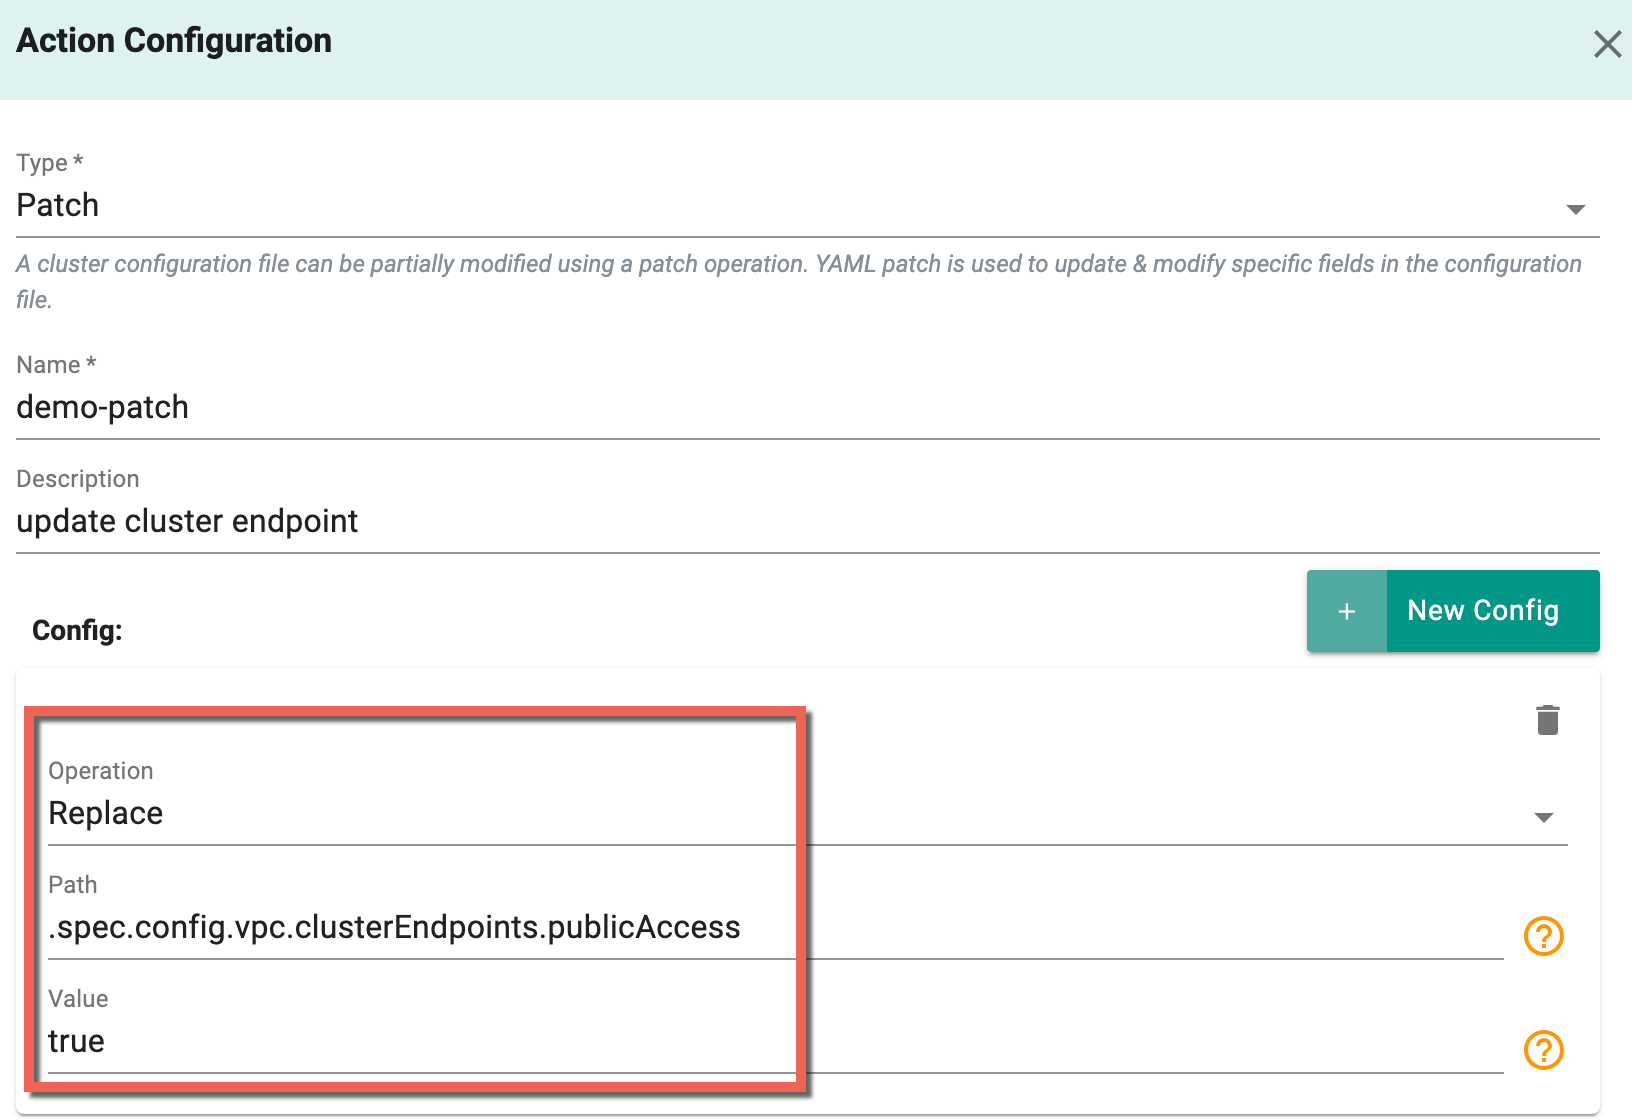
Task: Click the plus icon on New Config
Action: 1346,611
